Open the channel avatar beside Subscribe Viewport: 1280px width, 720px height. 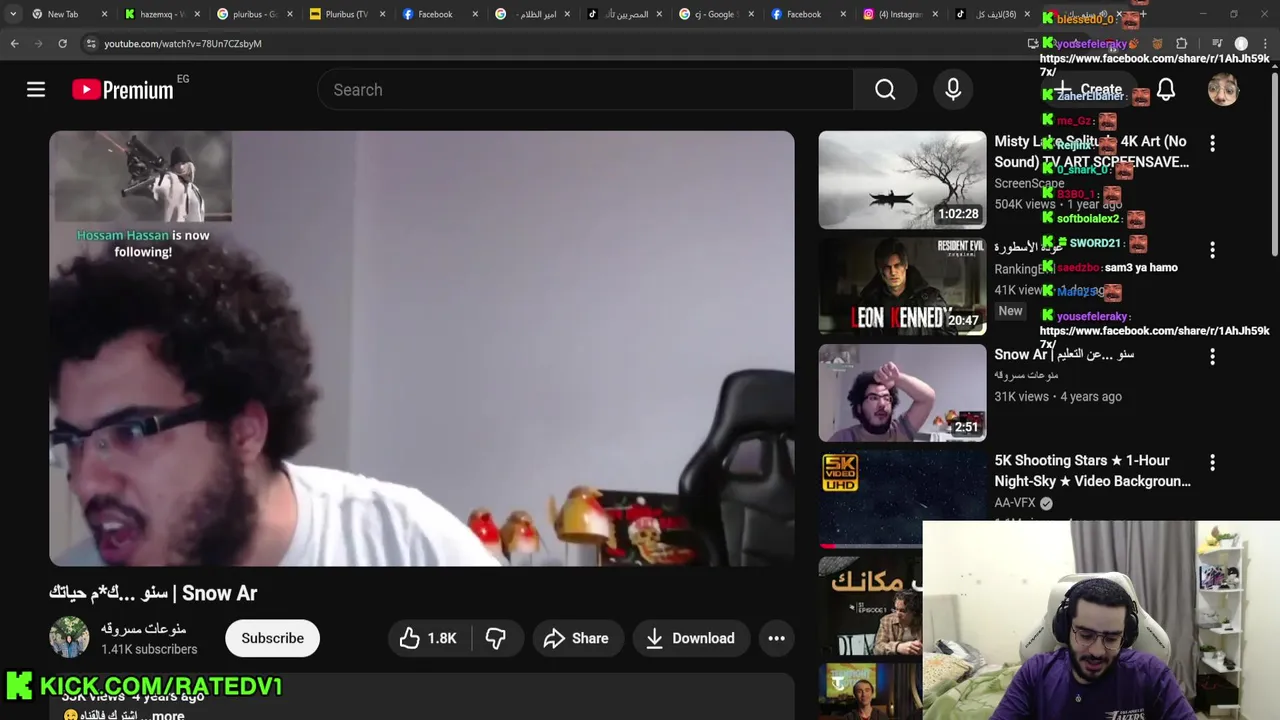(x=69, y=638)
